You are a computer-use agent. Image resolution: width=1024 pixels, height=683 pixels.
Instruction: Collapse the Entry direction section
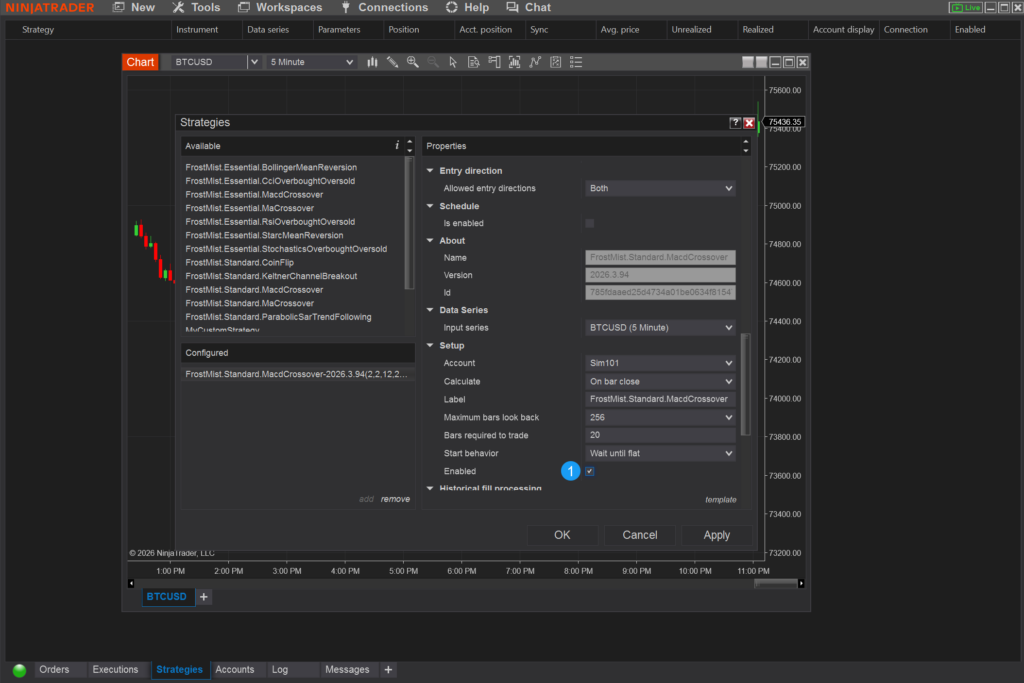(x=431, y=171)
